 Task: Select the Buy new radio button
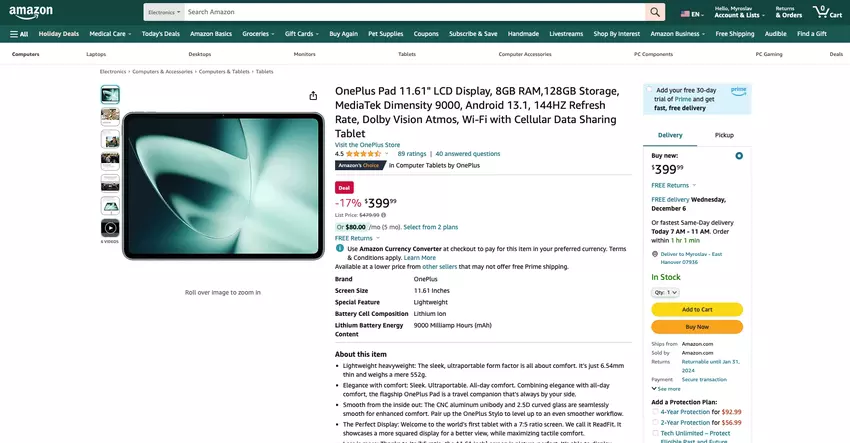pos(739,156)
